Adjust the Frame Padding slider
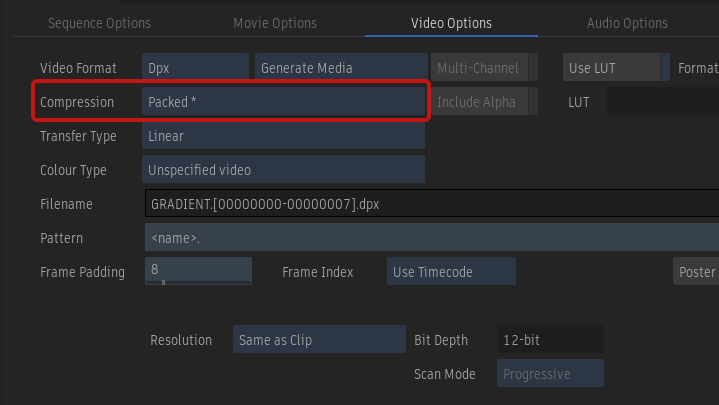The image size is (719, 405). pyautogui.click(x=198, y=271)
